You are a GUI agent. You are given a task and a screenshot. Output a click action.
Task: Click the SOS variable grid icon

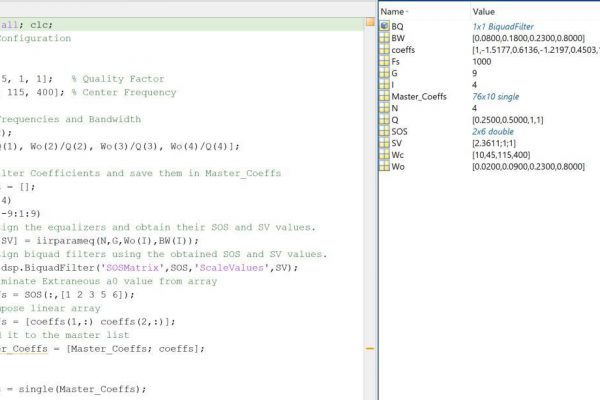coord(384,131)
